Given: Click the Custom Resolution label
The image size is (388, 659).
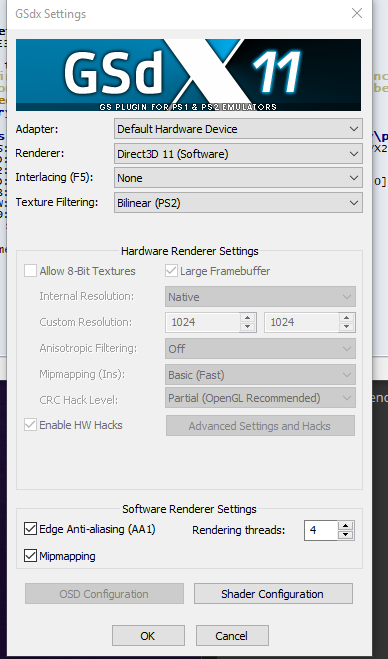Looking at the screenshot, I should click(86, 322).
